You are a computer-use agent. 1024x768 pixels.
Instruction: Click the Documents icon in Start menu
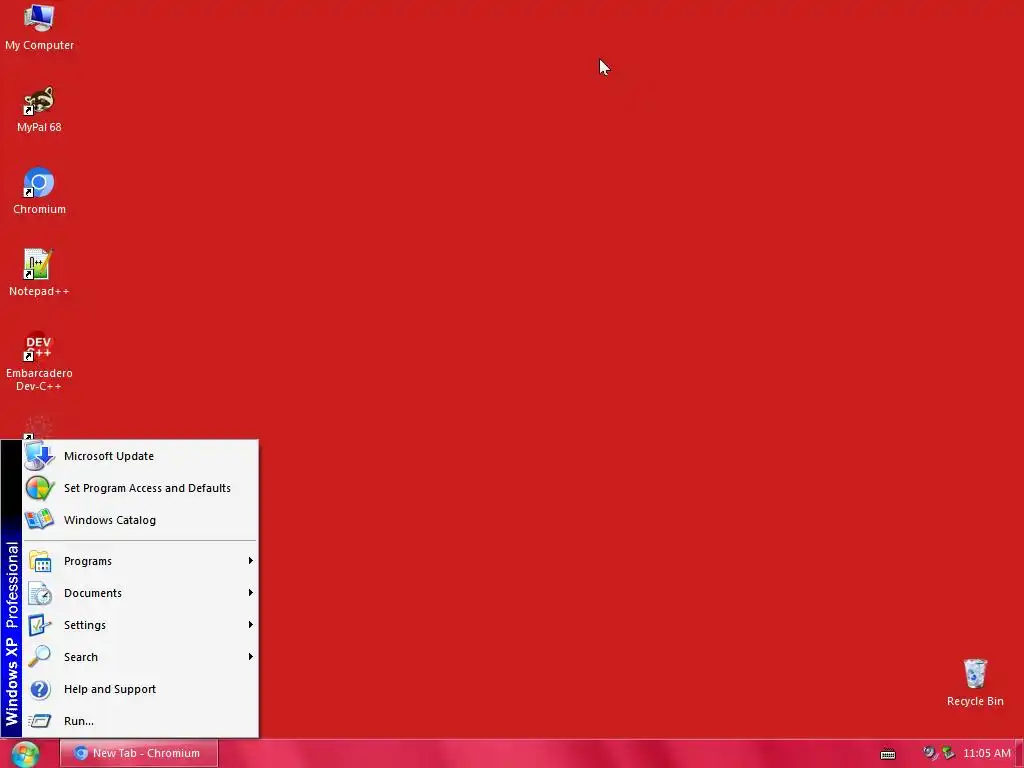pyautogui.click(x=40, y=593)
